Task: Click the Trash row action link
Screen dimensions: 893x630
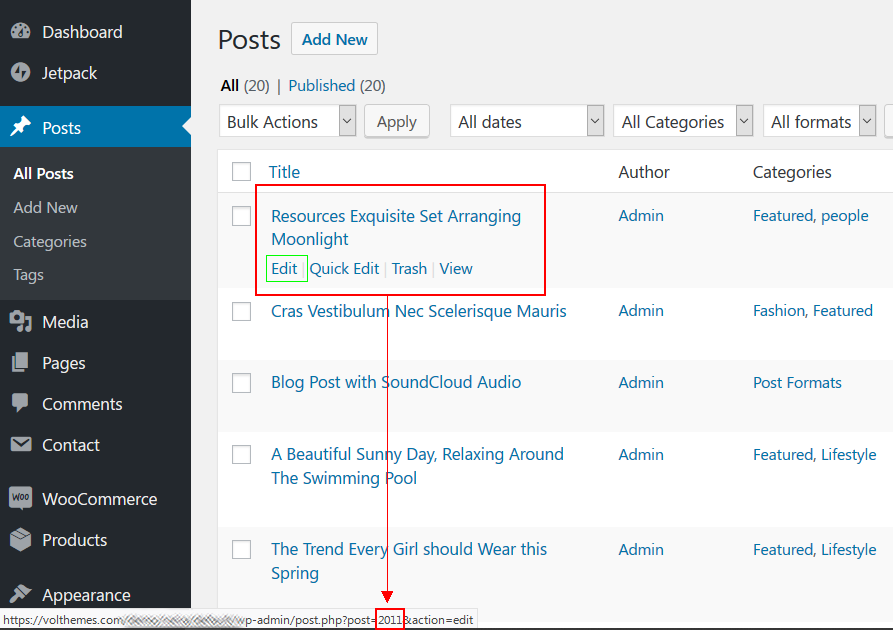Action: pos(409,268)
